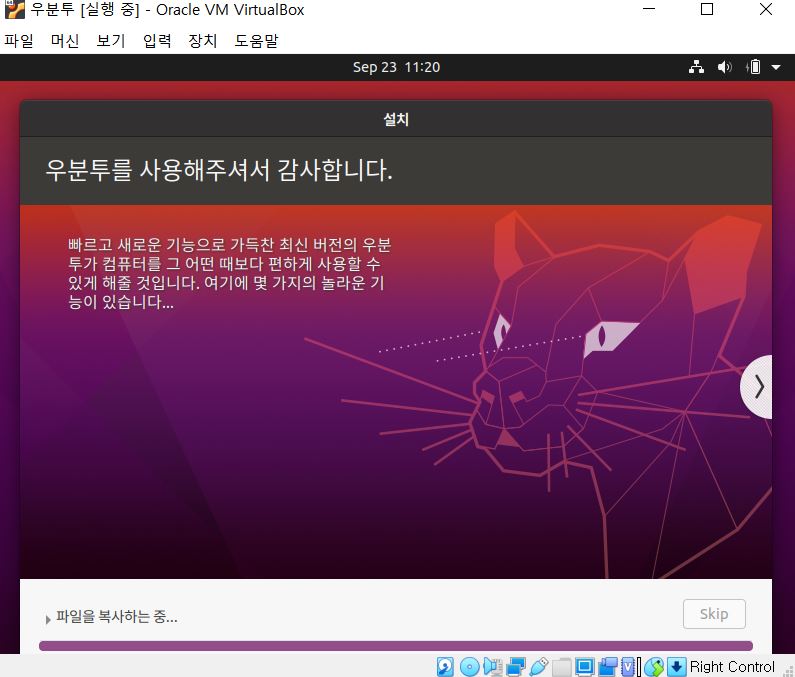Click the battery icon in top bar

tap(753, 67)
